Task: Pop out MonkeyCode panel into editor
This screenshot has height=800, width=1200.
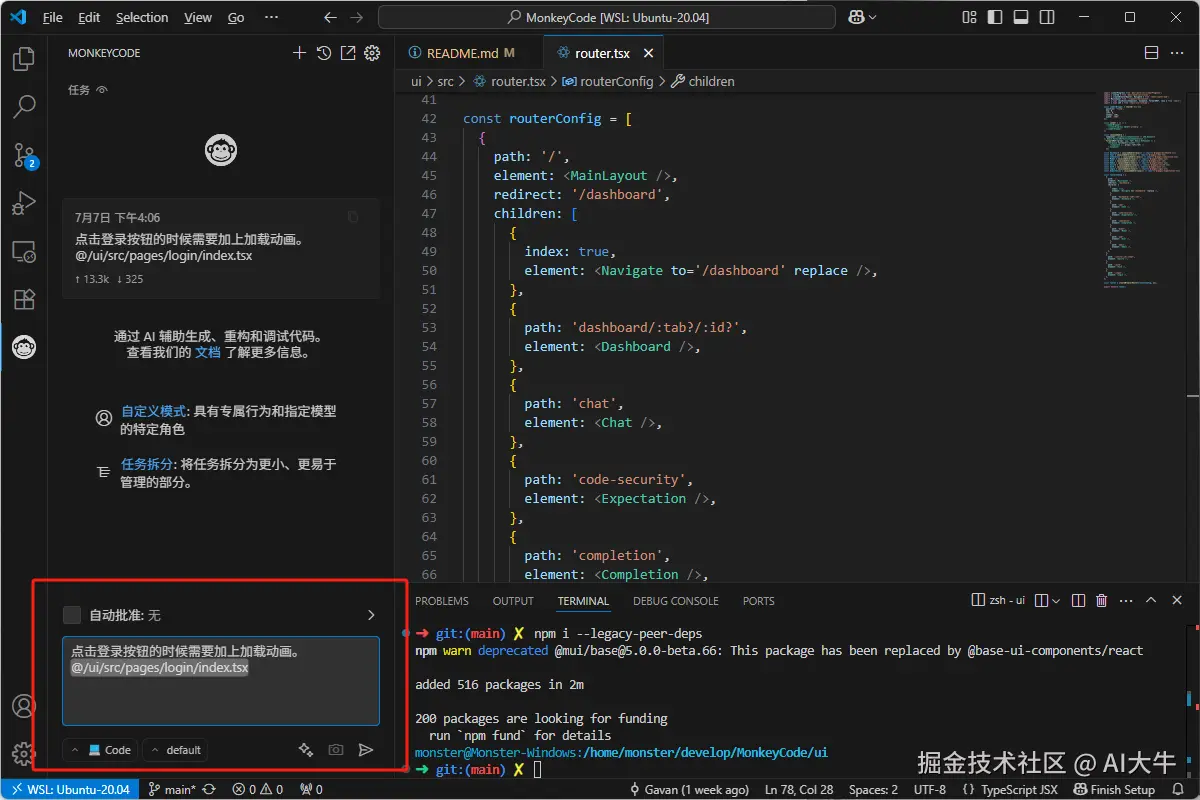Action: pos(348,53)
